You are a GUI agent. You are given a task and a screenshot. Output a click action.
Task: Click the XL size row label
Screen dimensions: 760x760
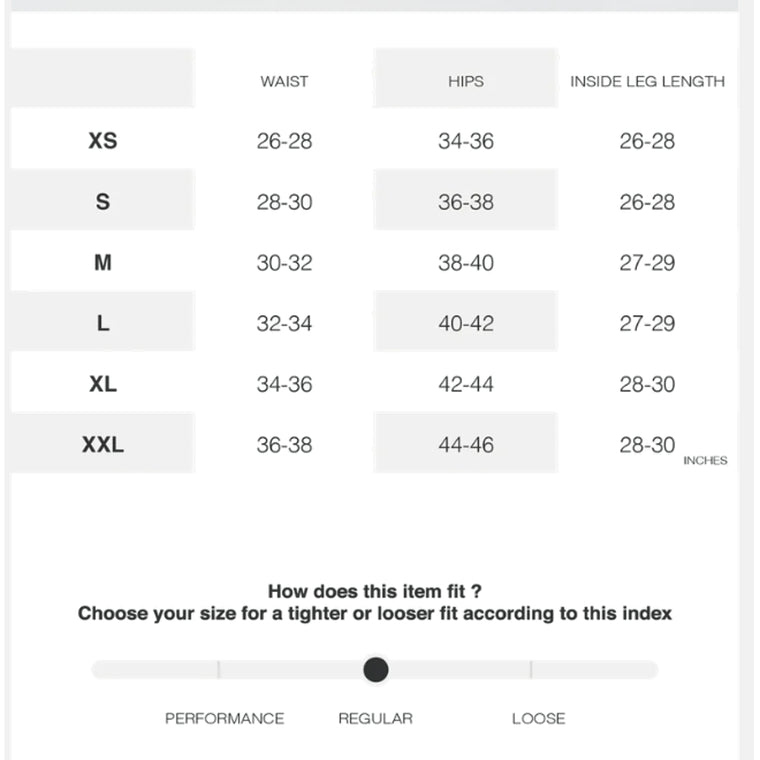coord(103,384)
